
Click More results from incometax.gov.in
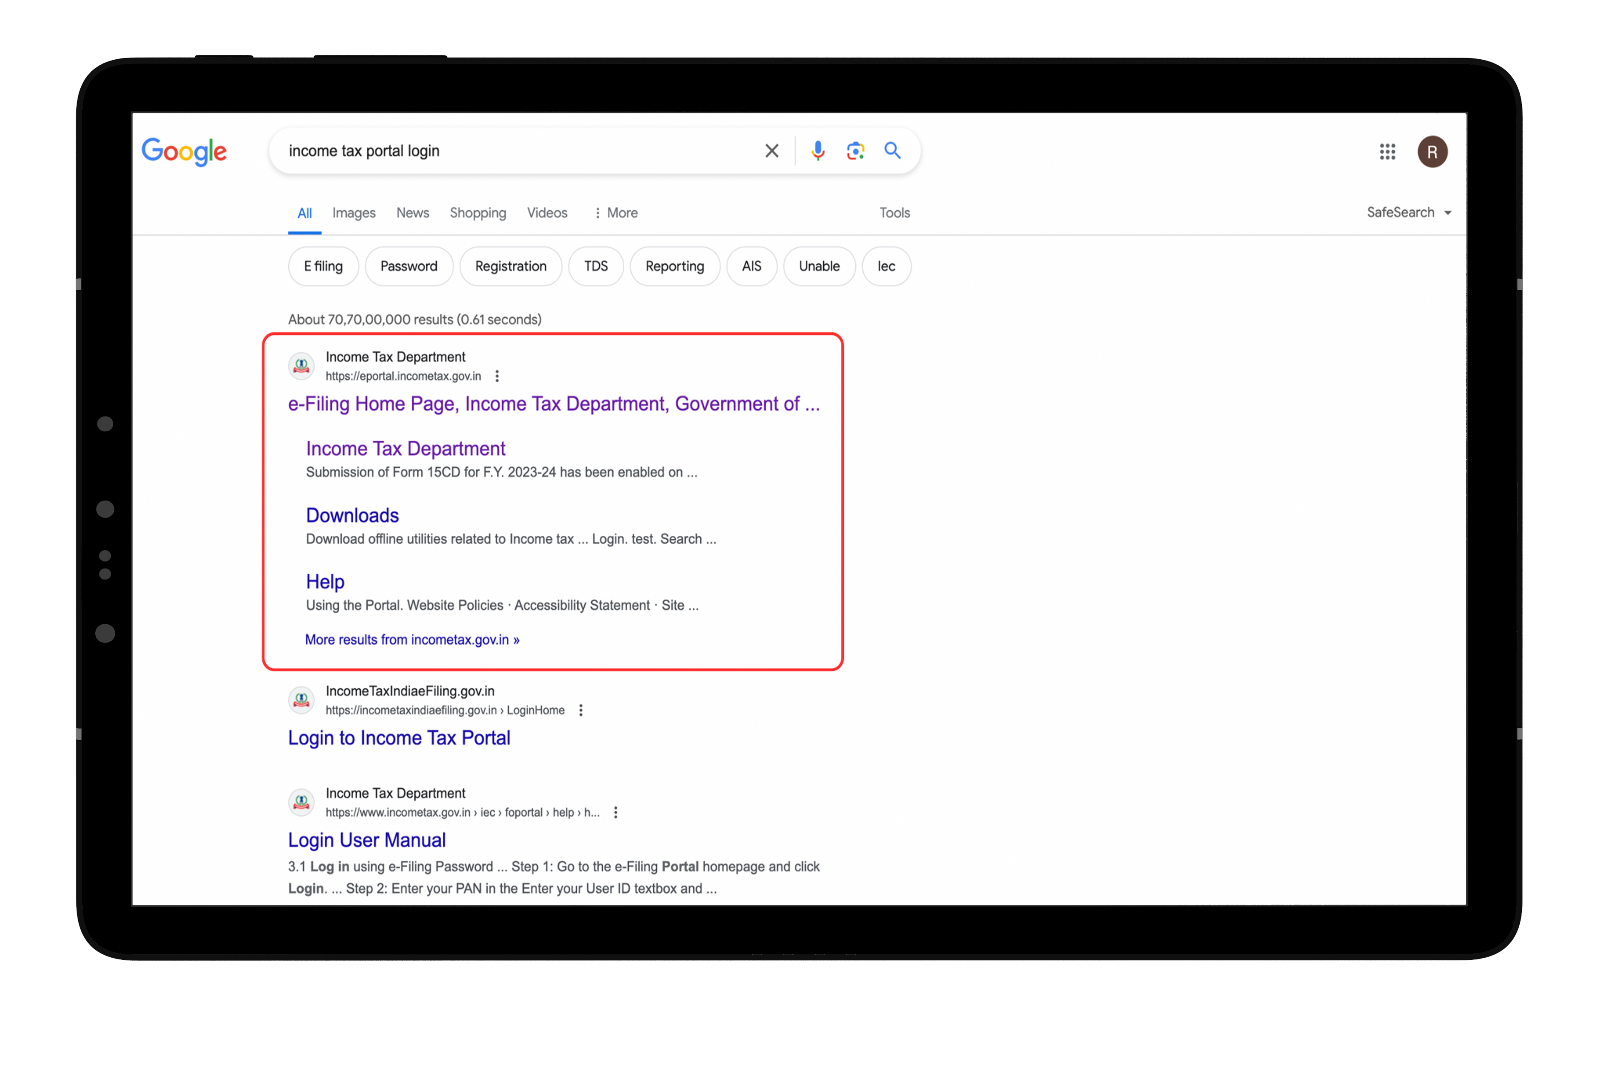point(412,640)
